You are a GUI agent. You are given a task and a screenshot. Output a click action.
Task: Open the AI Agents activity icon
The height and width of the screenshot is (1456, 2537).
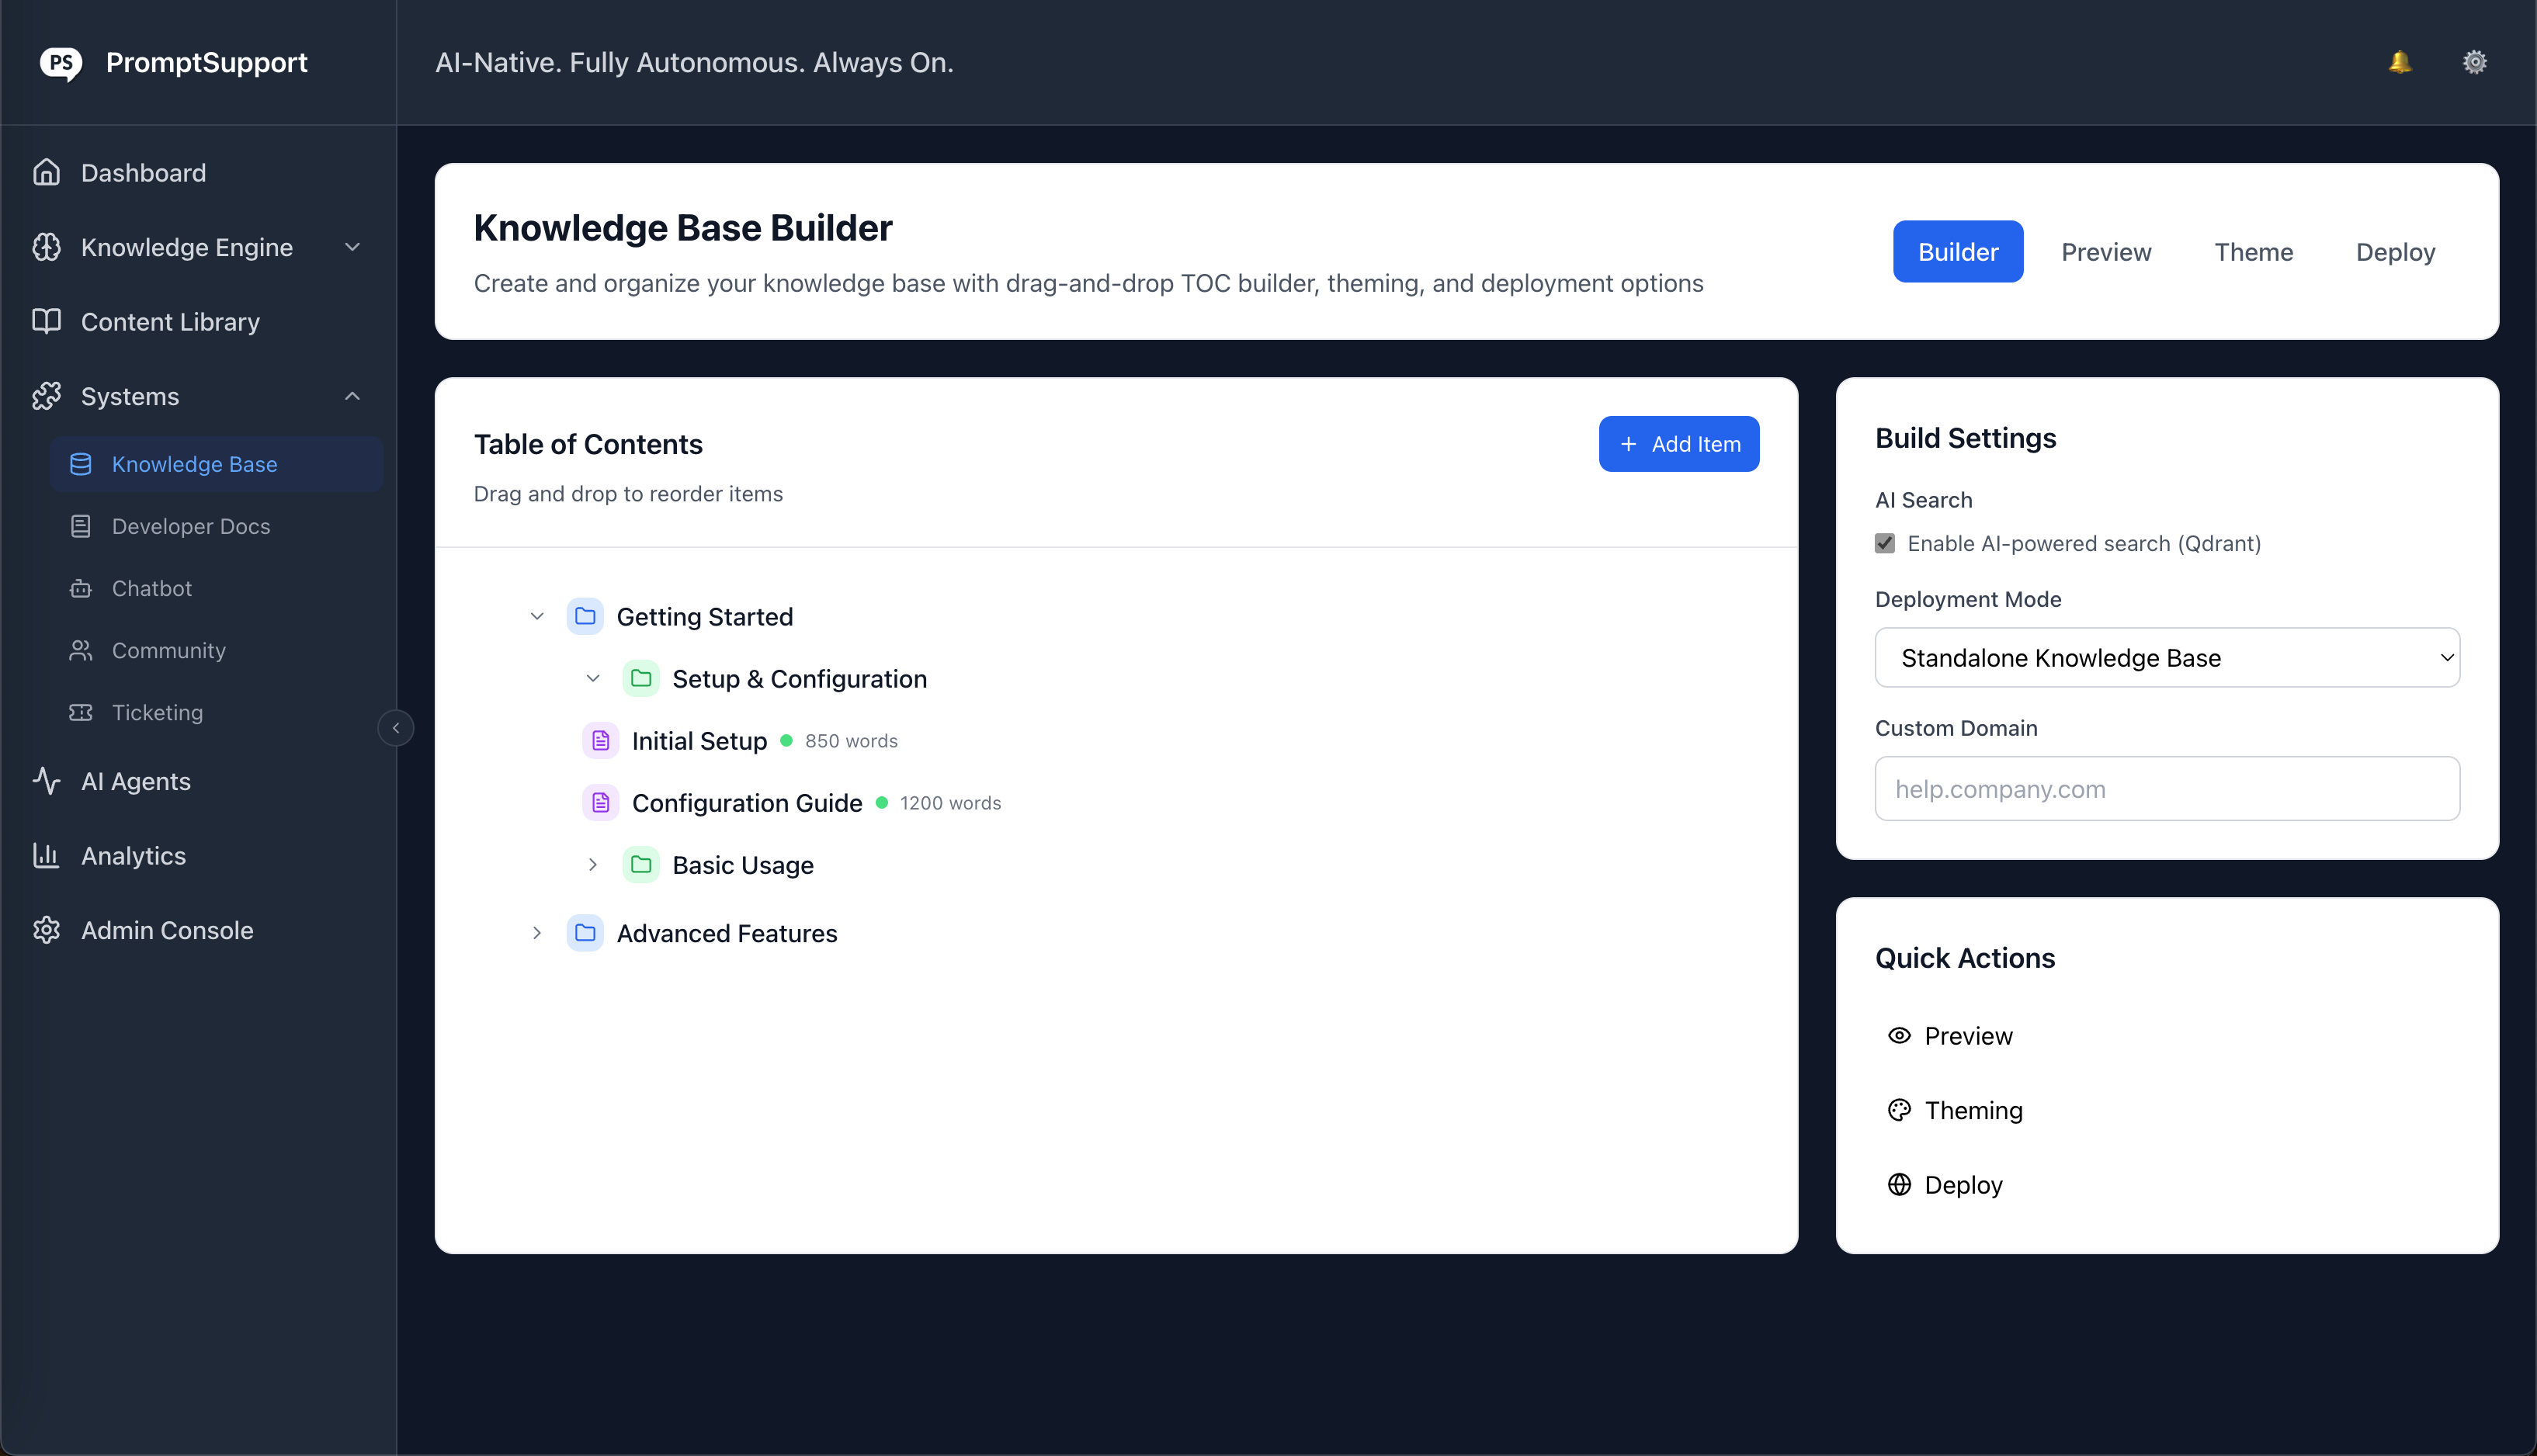[47, 781]
